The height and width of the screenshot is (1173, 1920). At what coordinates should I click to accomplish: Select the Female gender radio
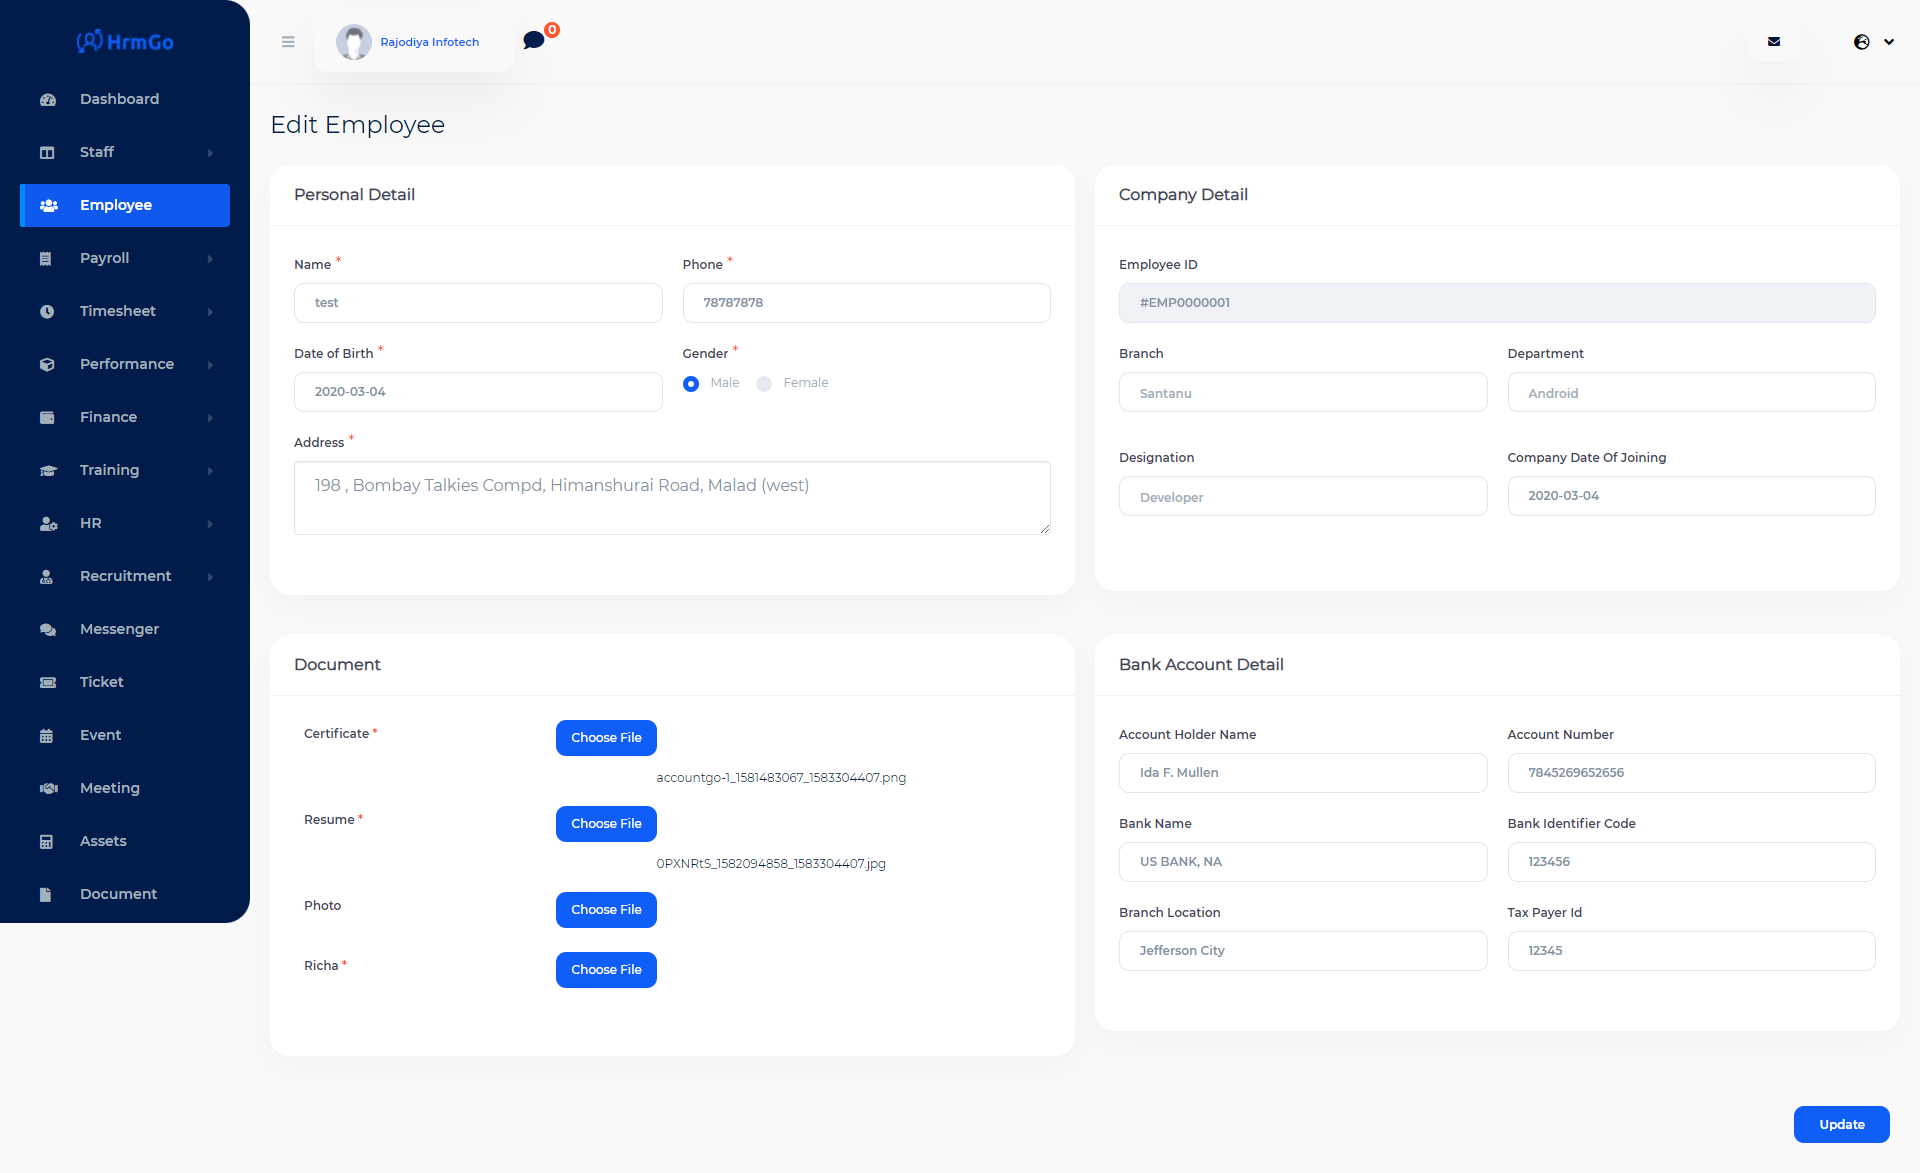pyautogui.click(x=764, y=384)
